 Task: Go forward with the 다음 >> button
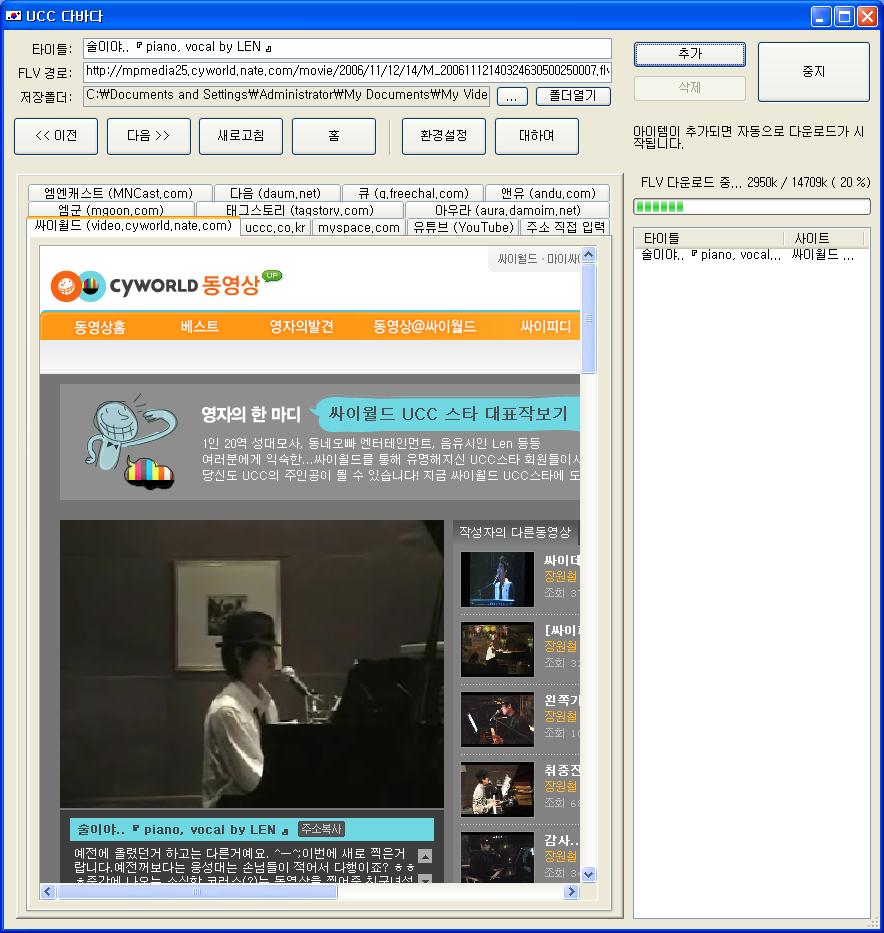click(x=149, y=136)
